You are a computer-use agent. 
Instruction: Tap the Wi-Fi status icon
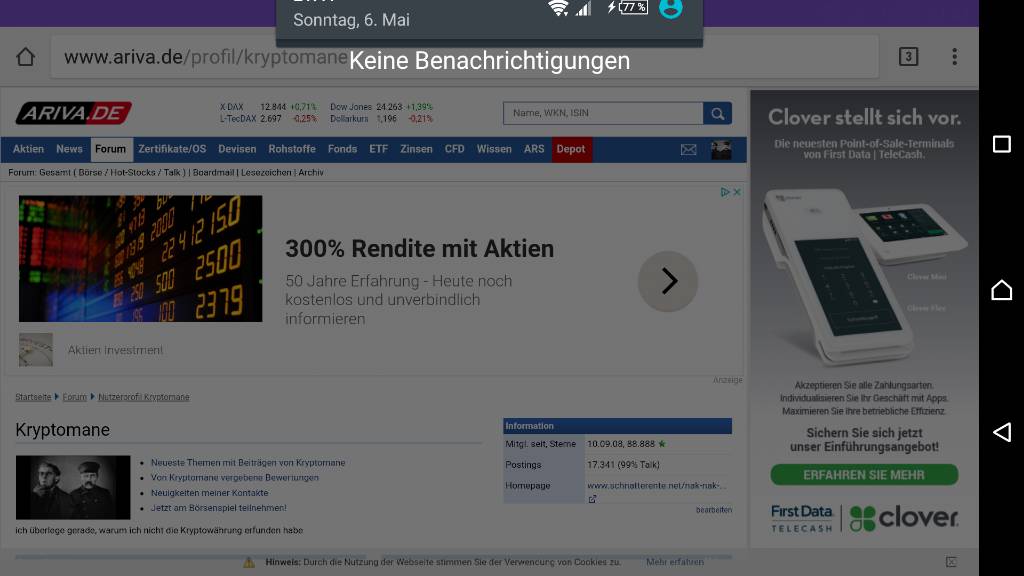click(x=558, y=8)
